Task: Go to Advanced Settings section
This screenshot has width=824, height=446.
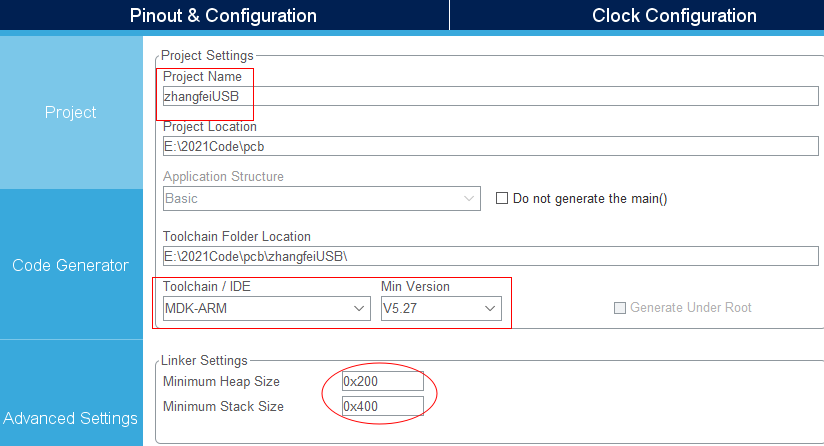Action: 71,418
